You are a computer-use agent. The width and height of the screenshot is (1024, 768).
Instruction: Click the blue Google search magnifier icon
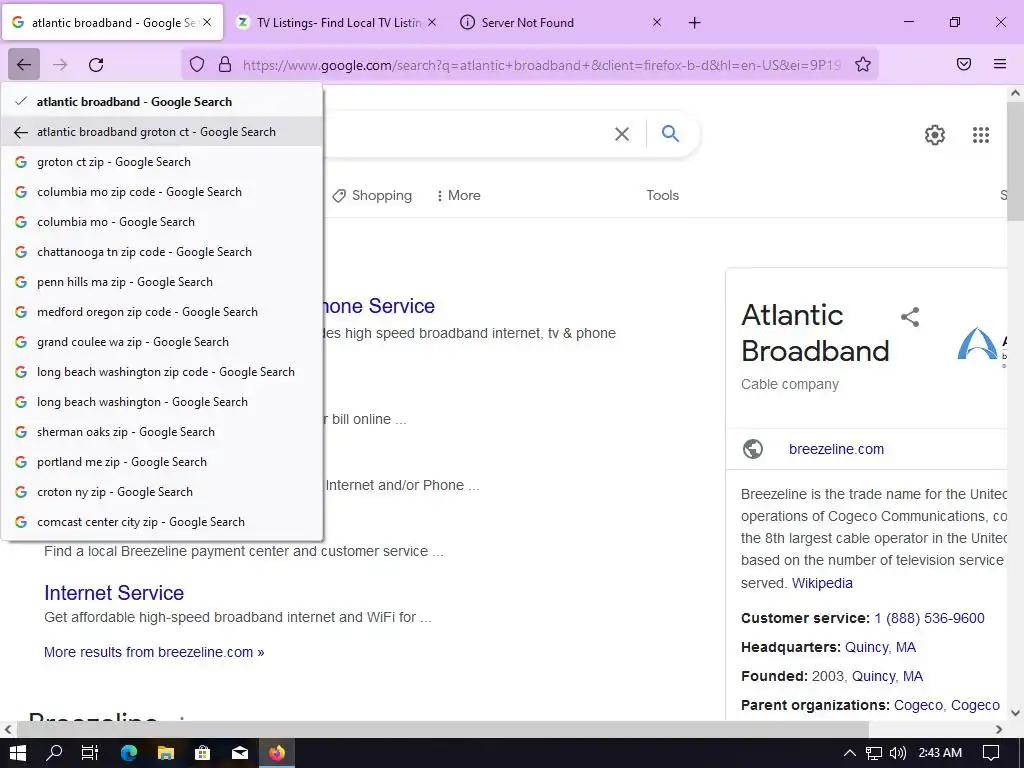(670, 134)
